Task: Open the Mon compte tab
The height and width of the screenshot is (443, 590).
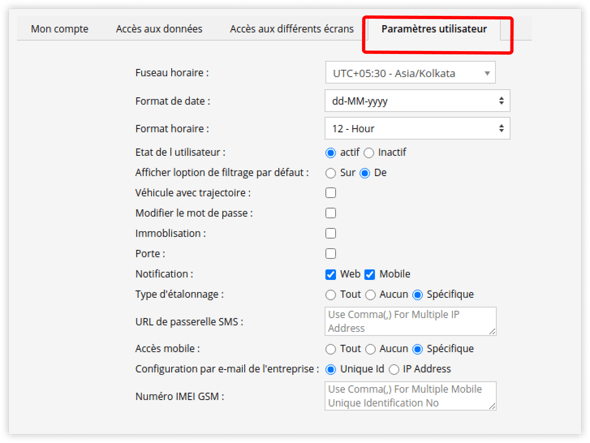Action: click(59, 29)
